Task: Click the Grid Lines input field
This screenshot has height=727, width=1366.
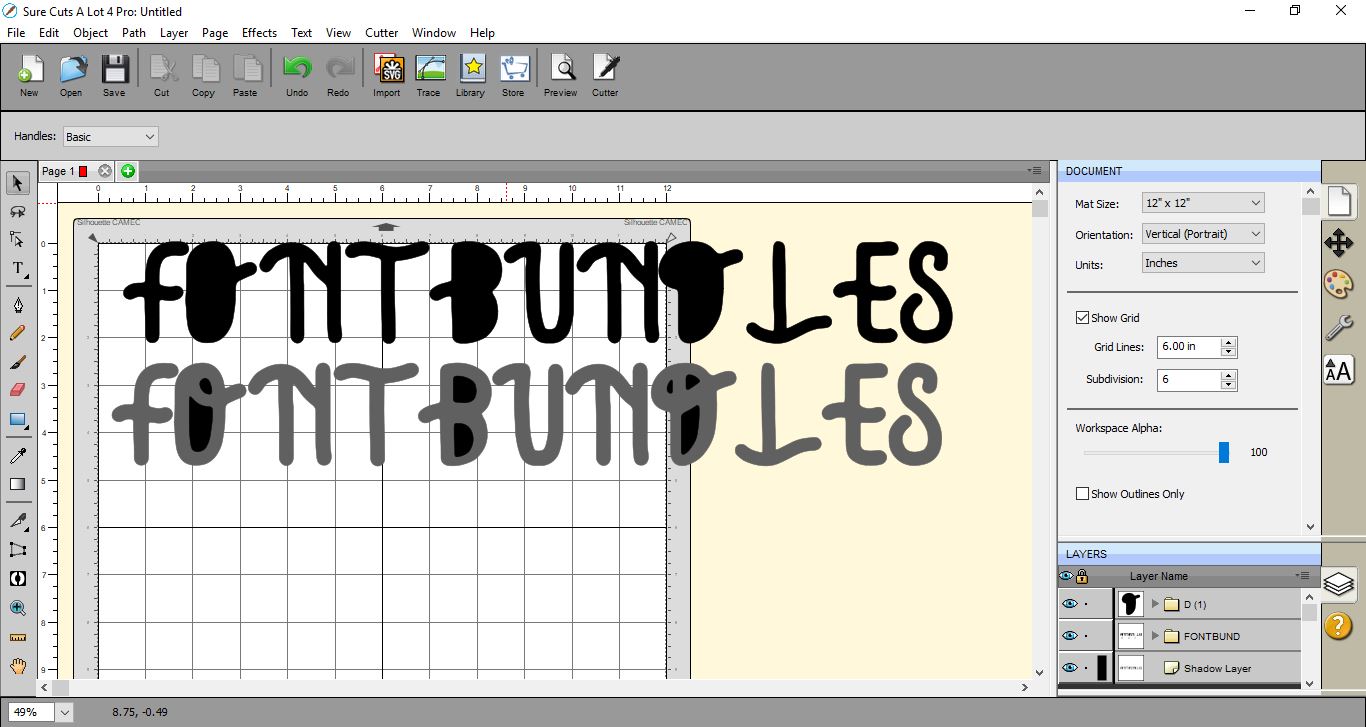Action: click(x=1189, y=346)
